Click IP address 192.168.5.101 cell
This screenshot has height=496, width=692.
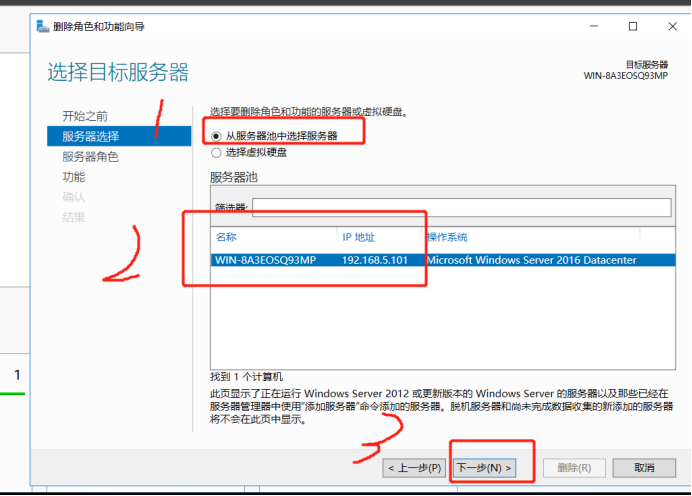(375, 260)
